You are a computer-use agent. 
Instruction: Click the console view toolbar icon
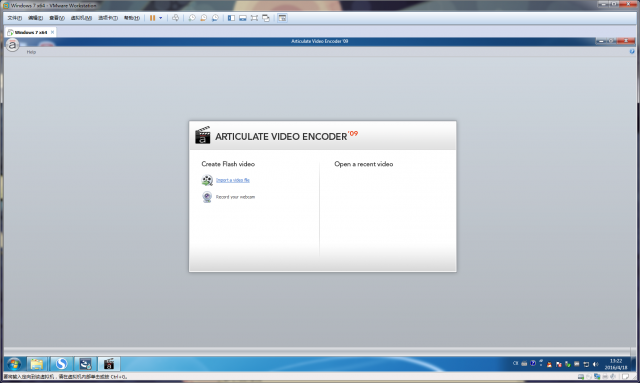282,18
